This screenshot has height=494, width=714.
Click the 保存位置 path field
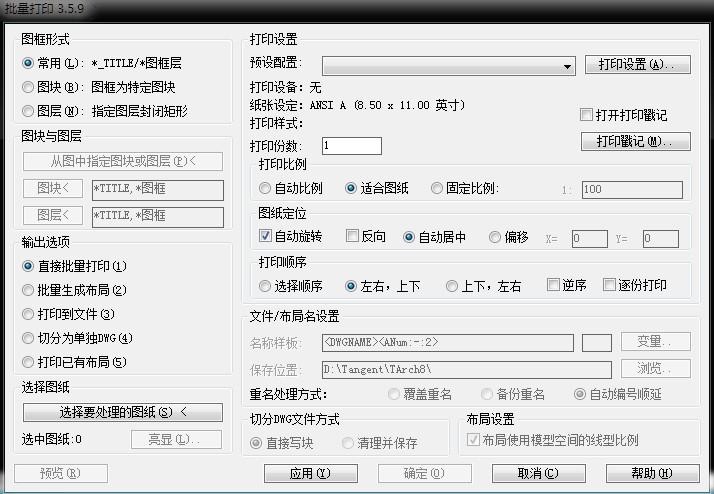click(x=467, y=370)
